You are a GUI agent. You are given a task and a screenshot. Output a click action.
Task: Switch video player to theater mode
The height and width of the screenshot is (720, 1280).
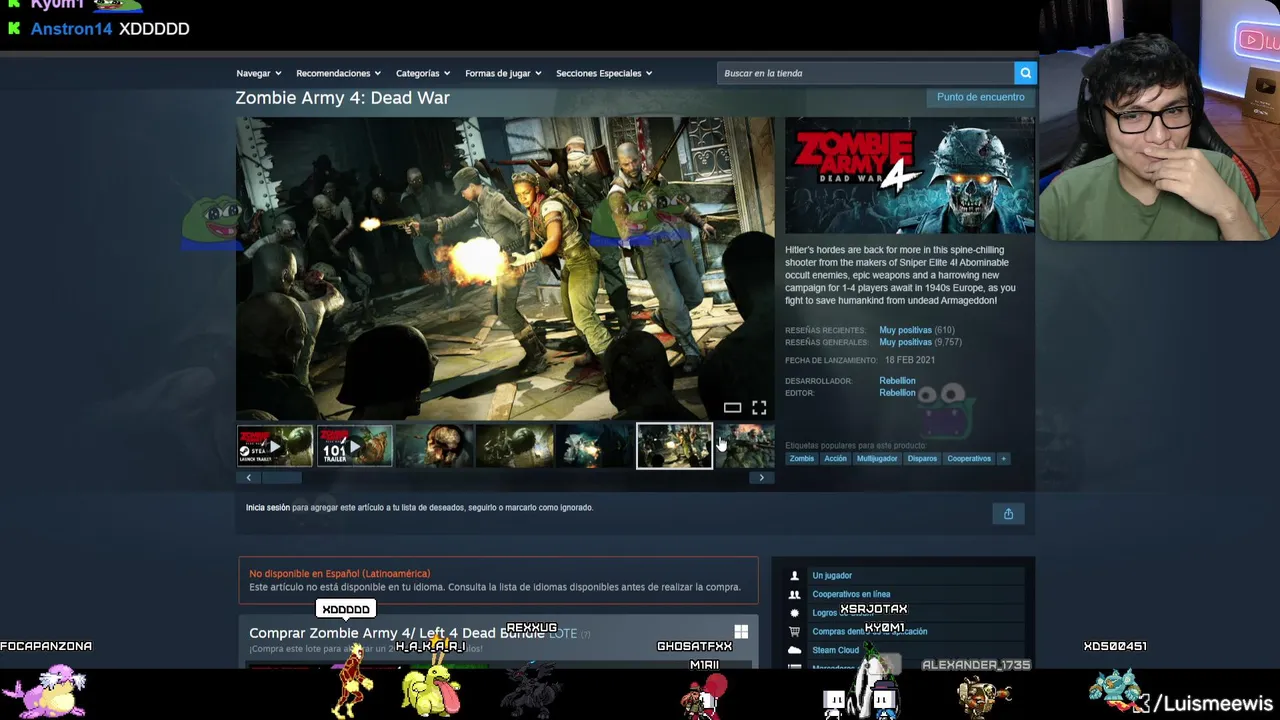pyautogui.click(x=732, y=408)
